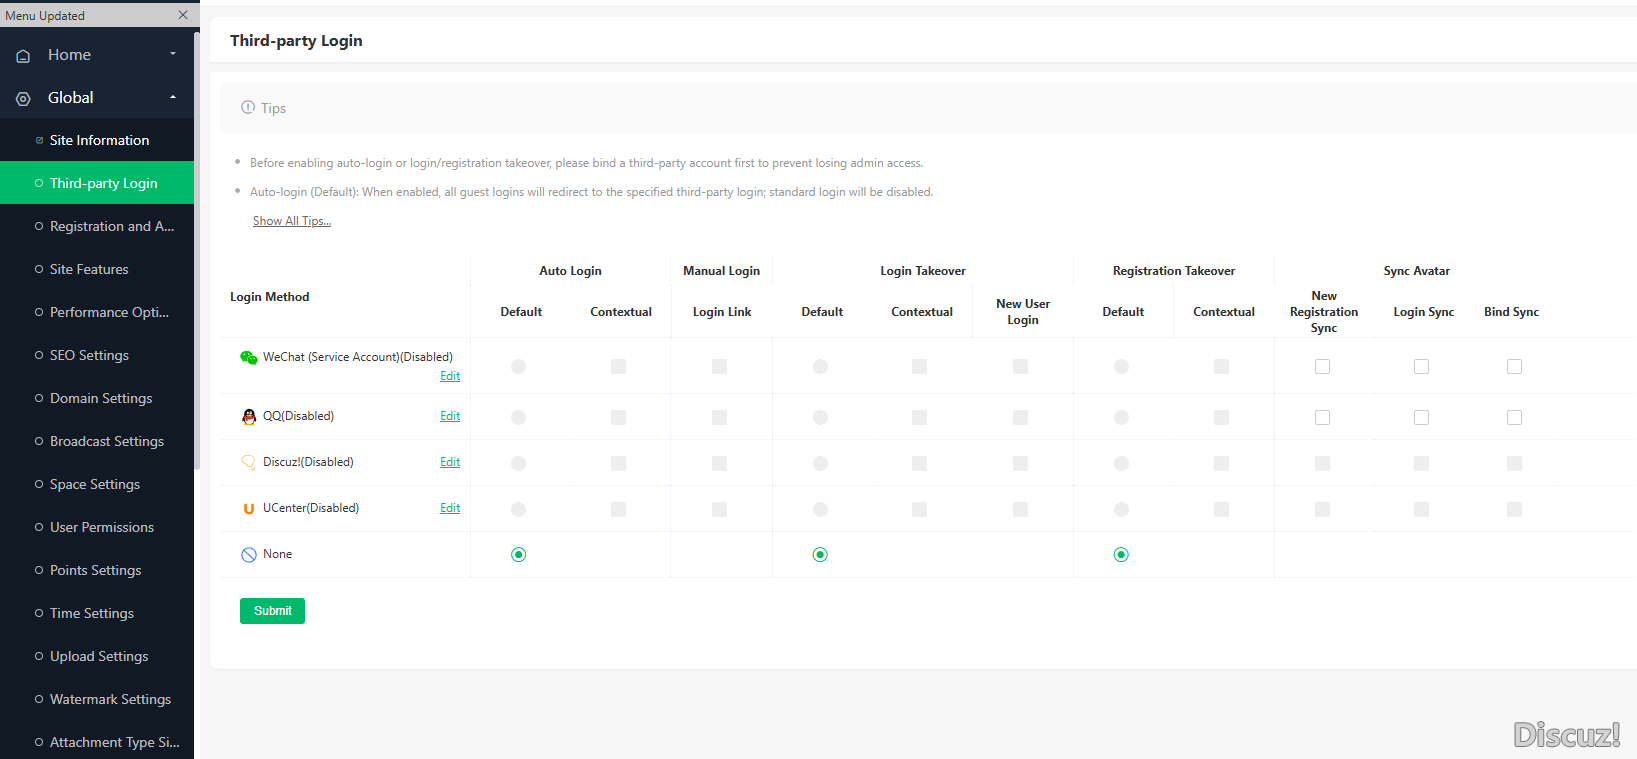The height and width of the screenshot is (759, 1637).
Task: Click the QQ penguin icon
Action: pyautogui.click(x=249, y=417)
